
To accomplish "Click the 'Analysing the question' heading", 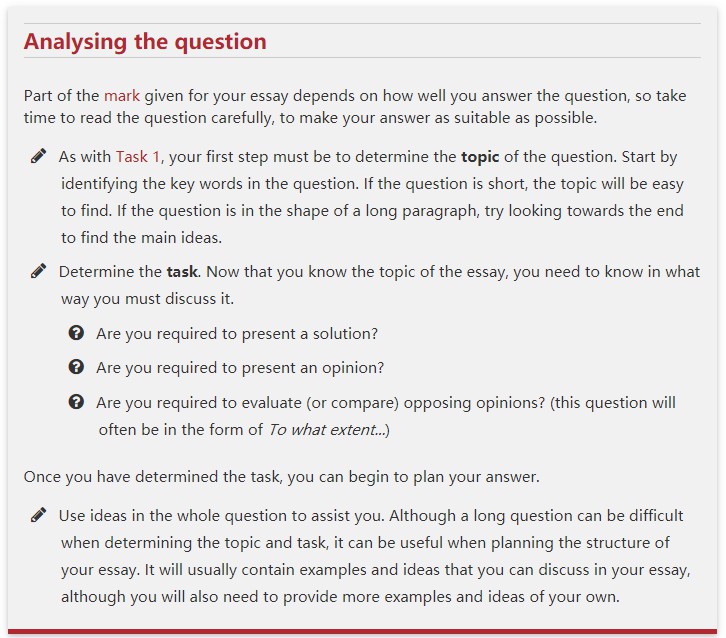I will [145, 42].
